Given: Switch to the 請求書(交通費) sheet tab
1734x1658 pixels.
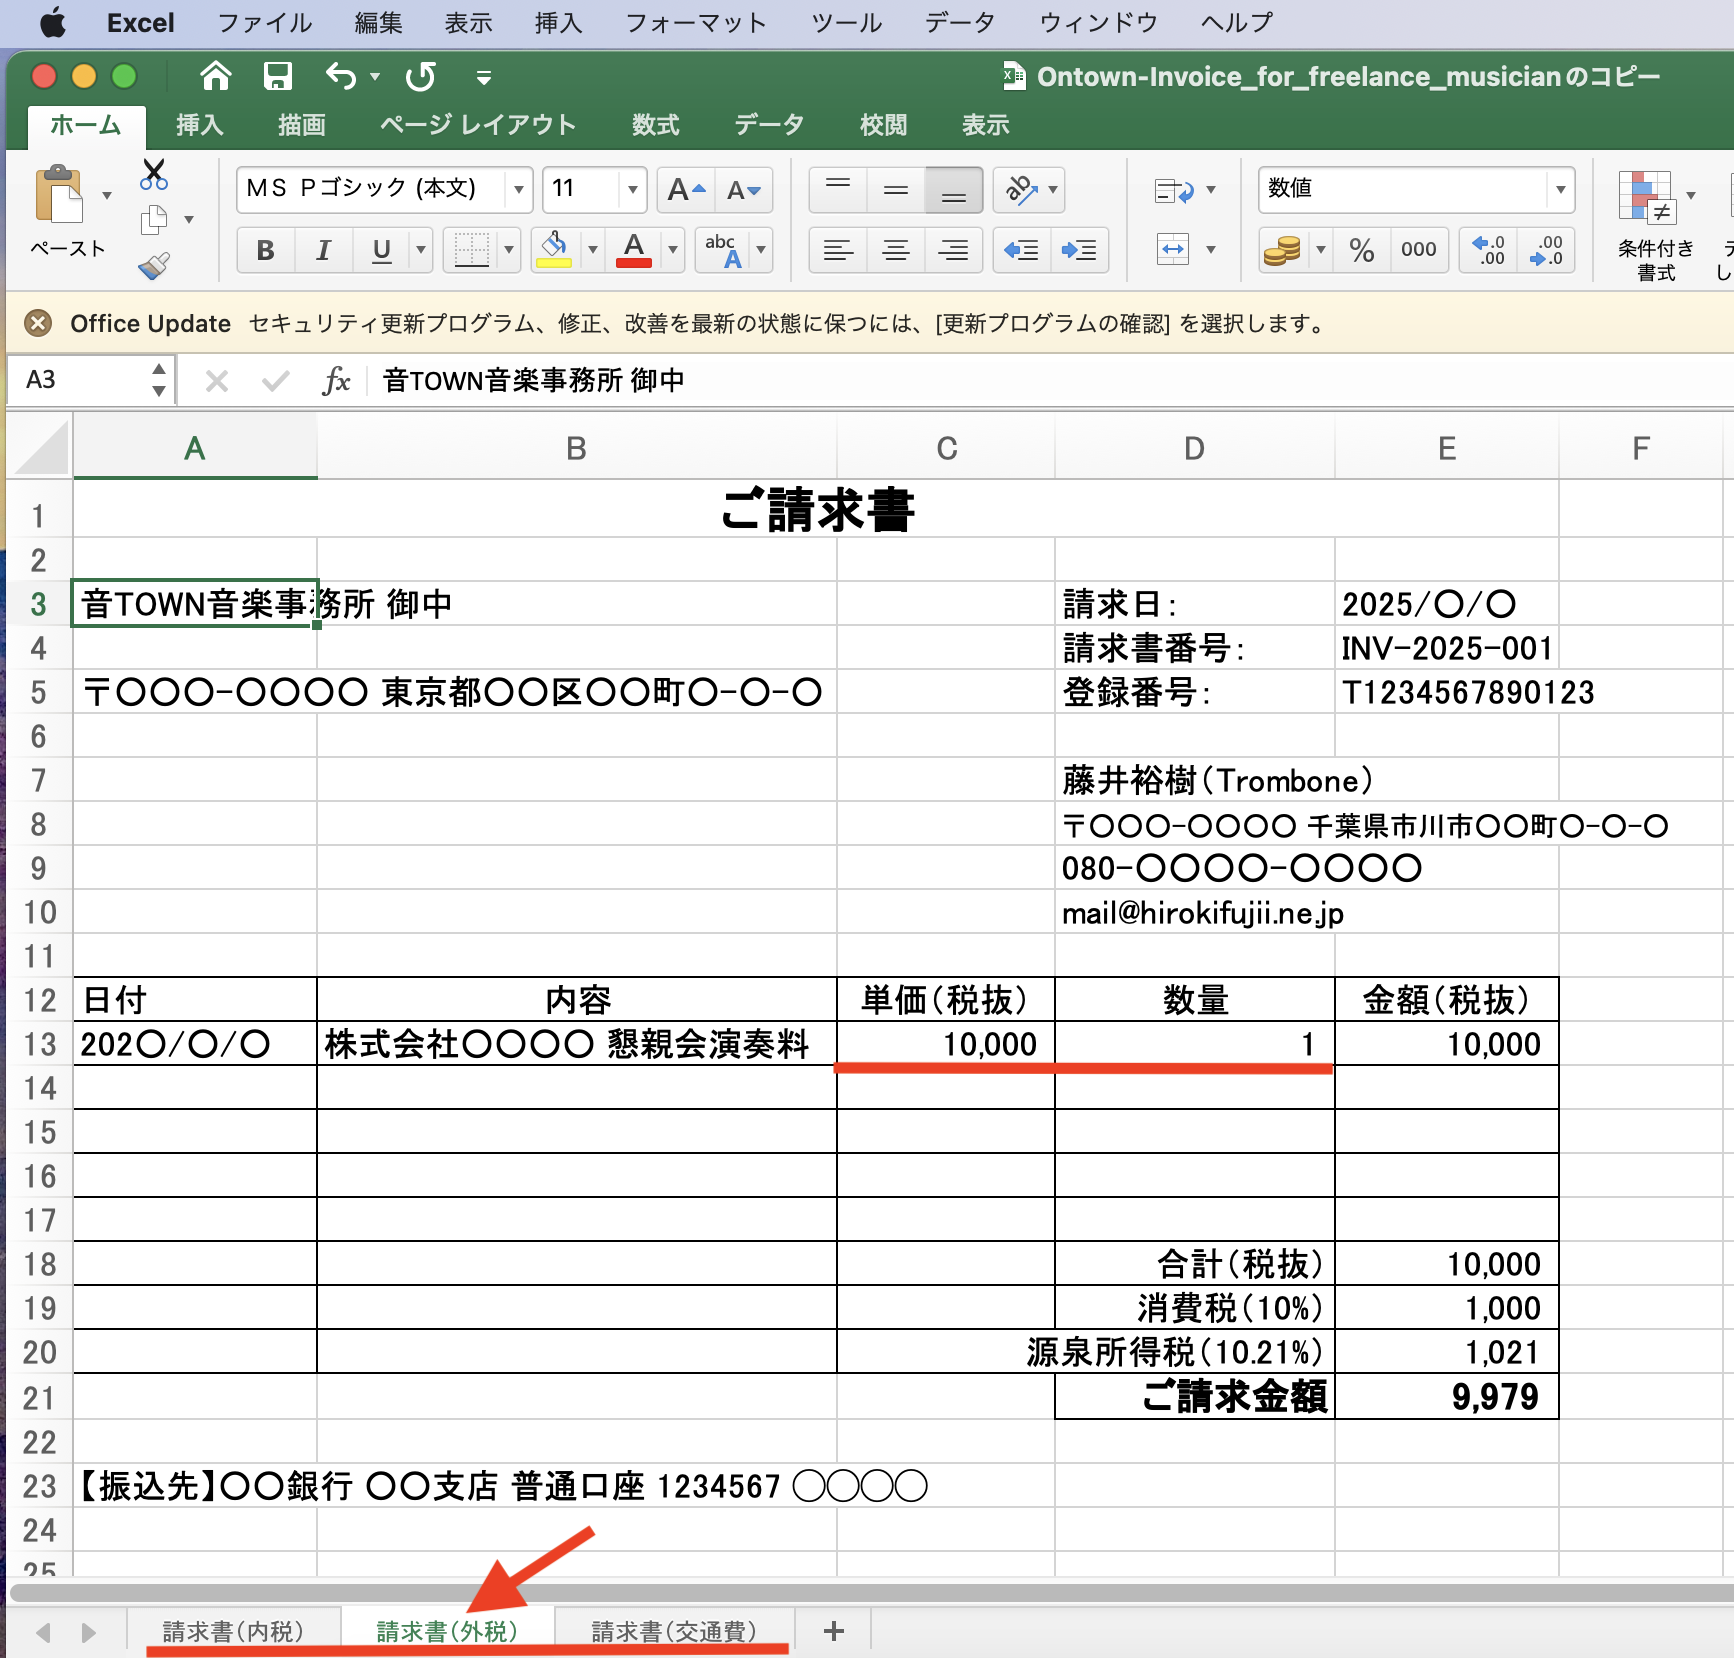Looking at the screenshot, I should (674, 1631).
